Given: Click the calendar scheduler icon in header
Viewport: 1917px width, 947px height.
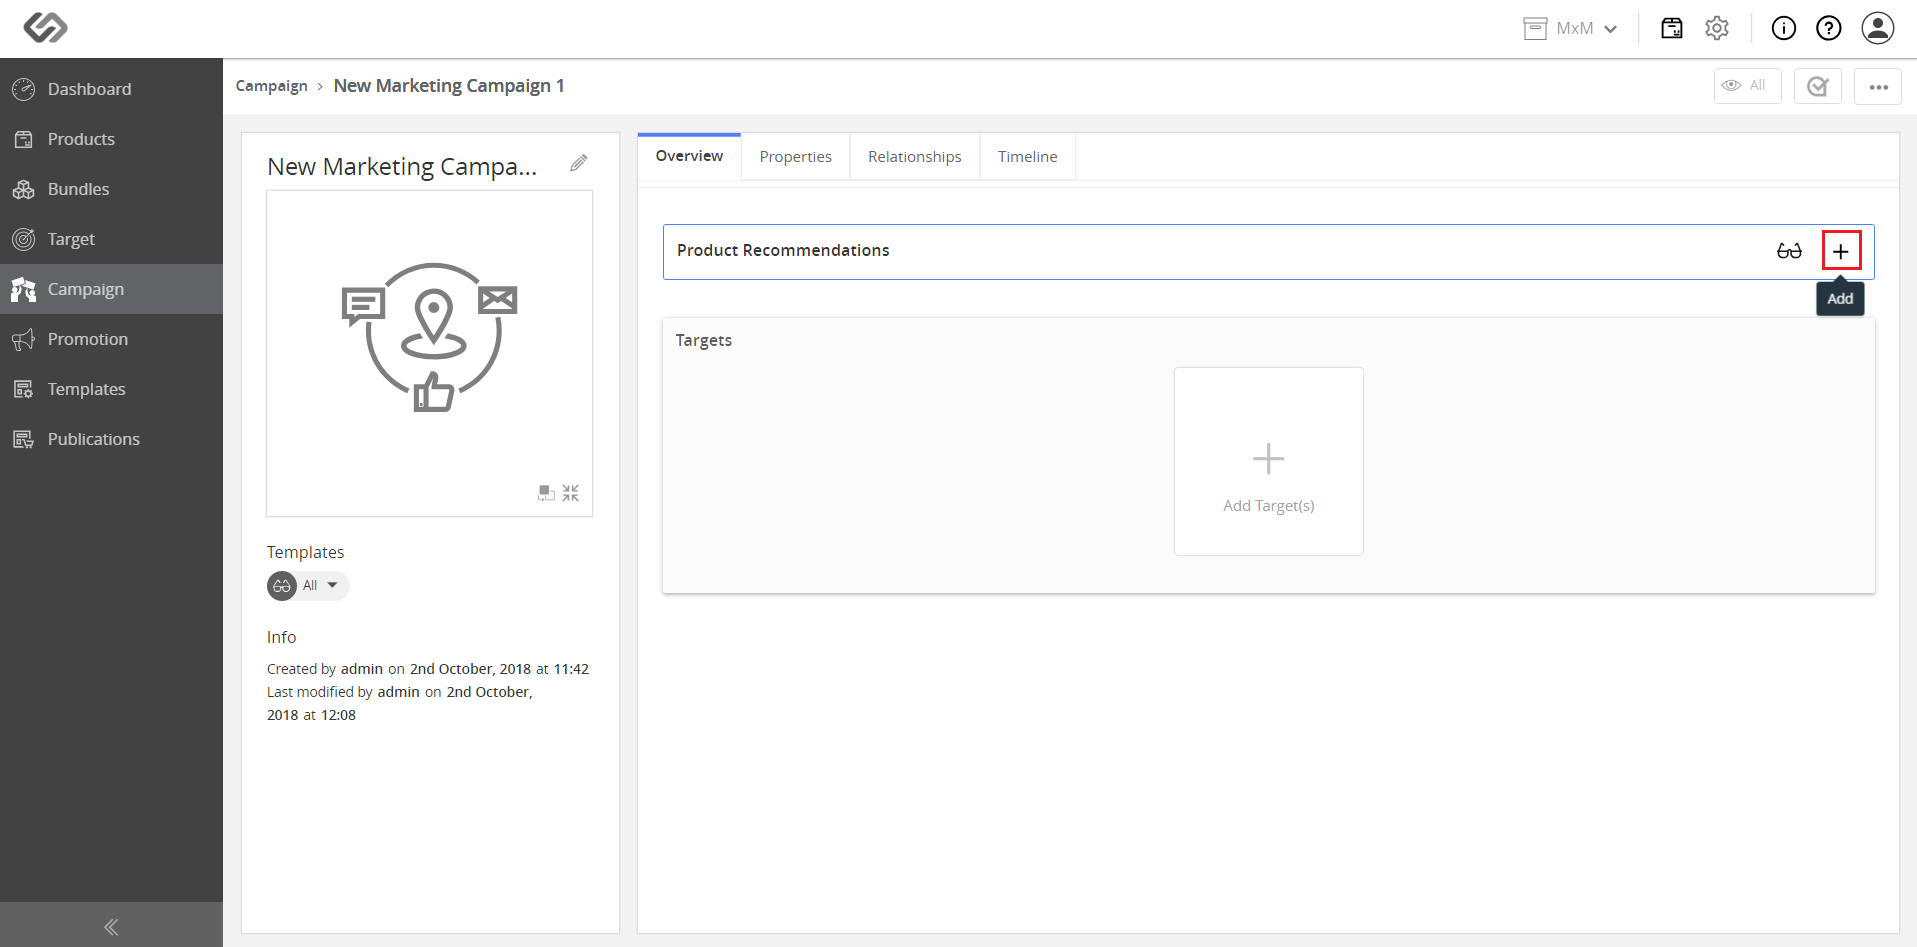Looking at the screenshot, I should click(x=1672, y=28).
